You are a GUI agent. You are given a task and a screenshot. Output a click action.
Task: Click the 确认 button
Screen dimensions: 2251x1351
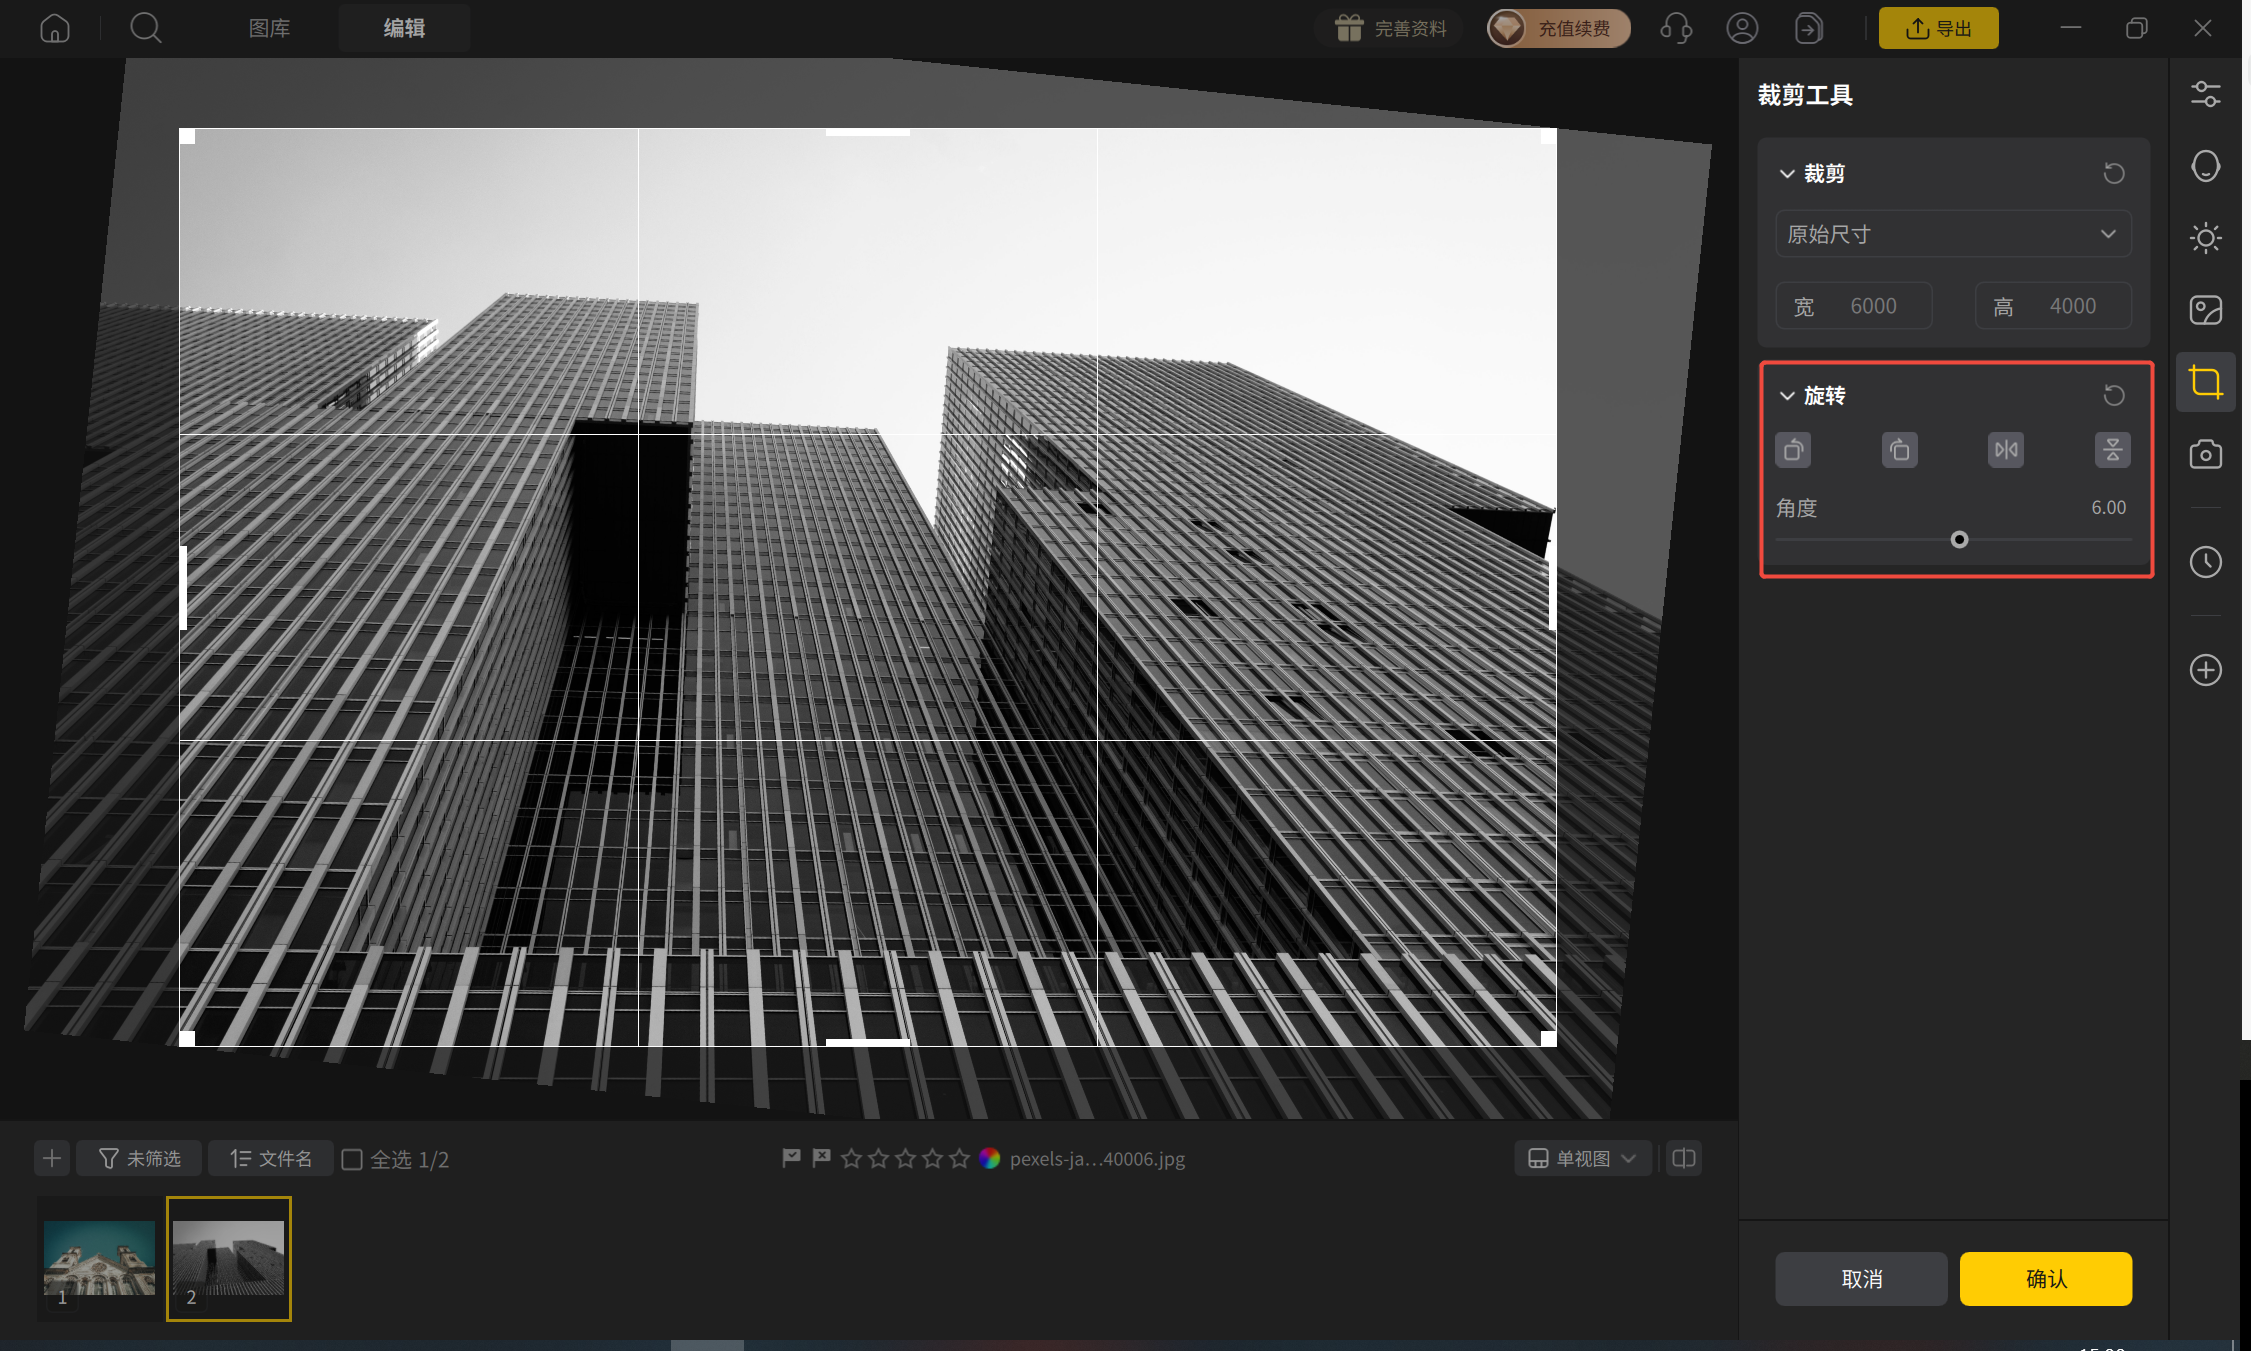[x=2045, y=1278]
